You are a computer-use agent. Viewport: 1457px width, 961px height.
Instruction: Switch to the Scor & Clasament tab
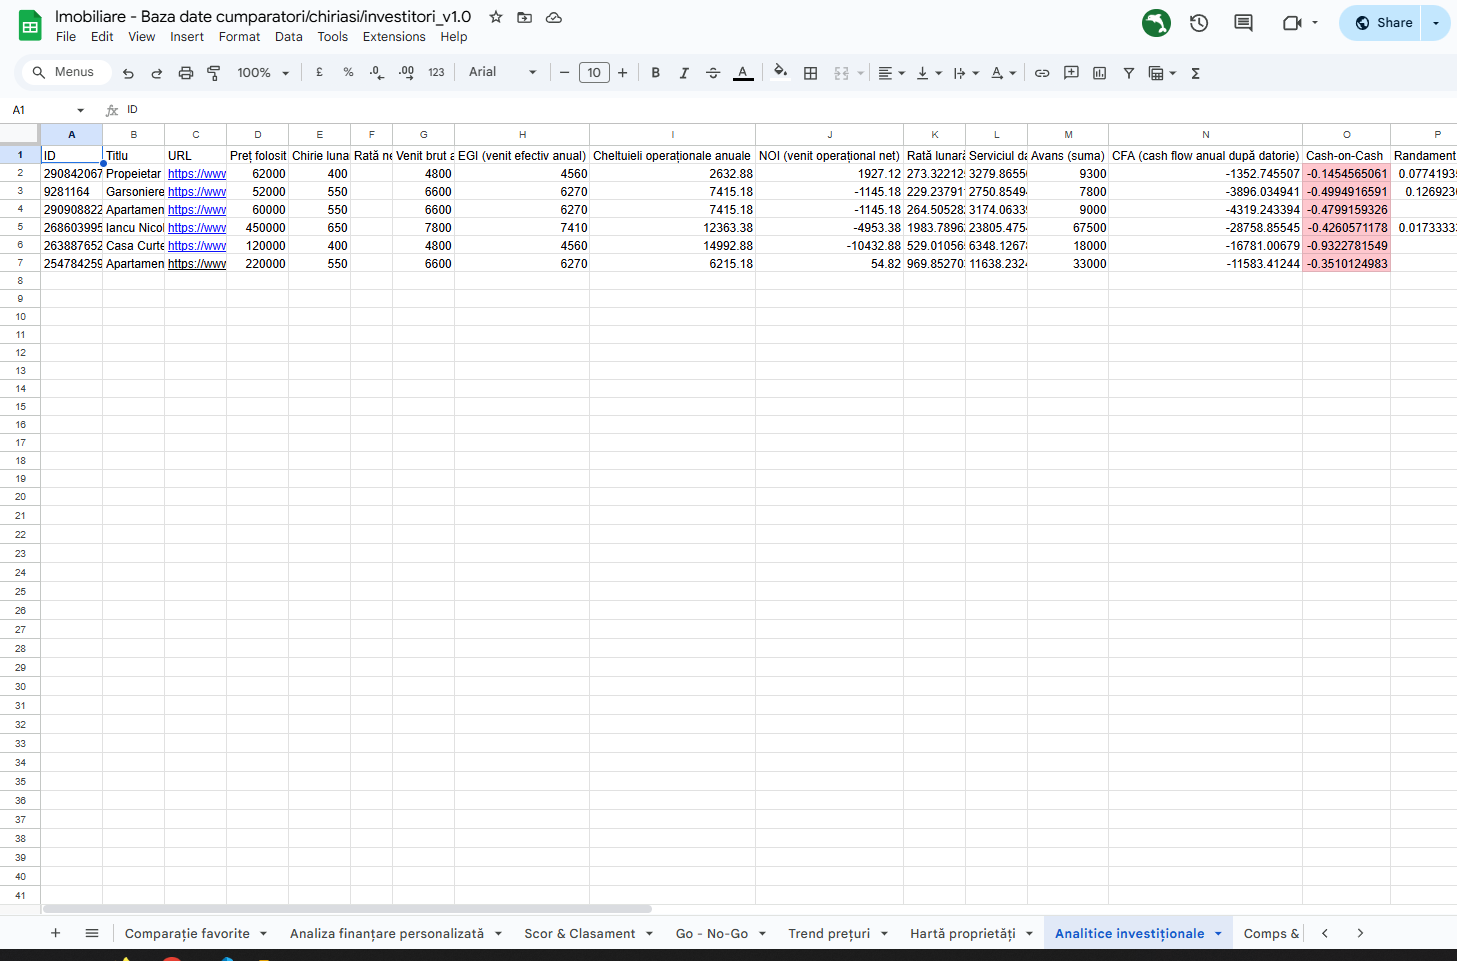pos(579,933)
